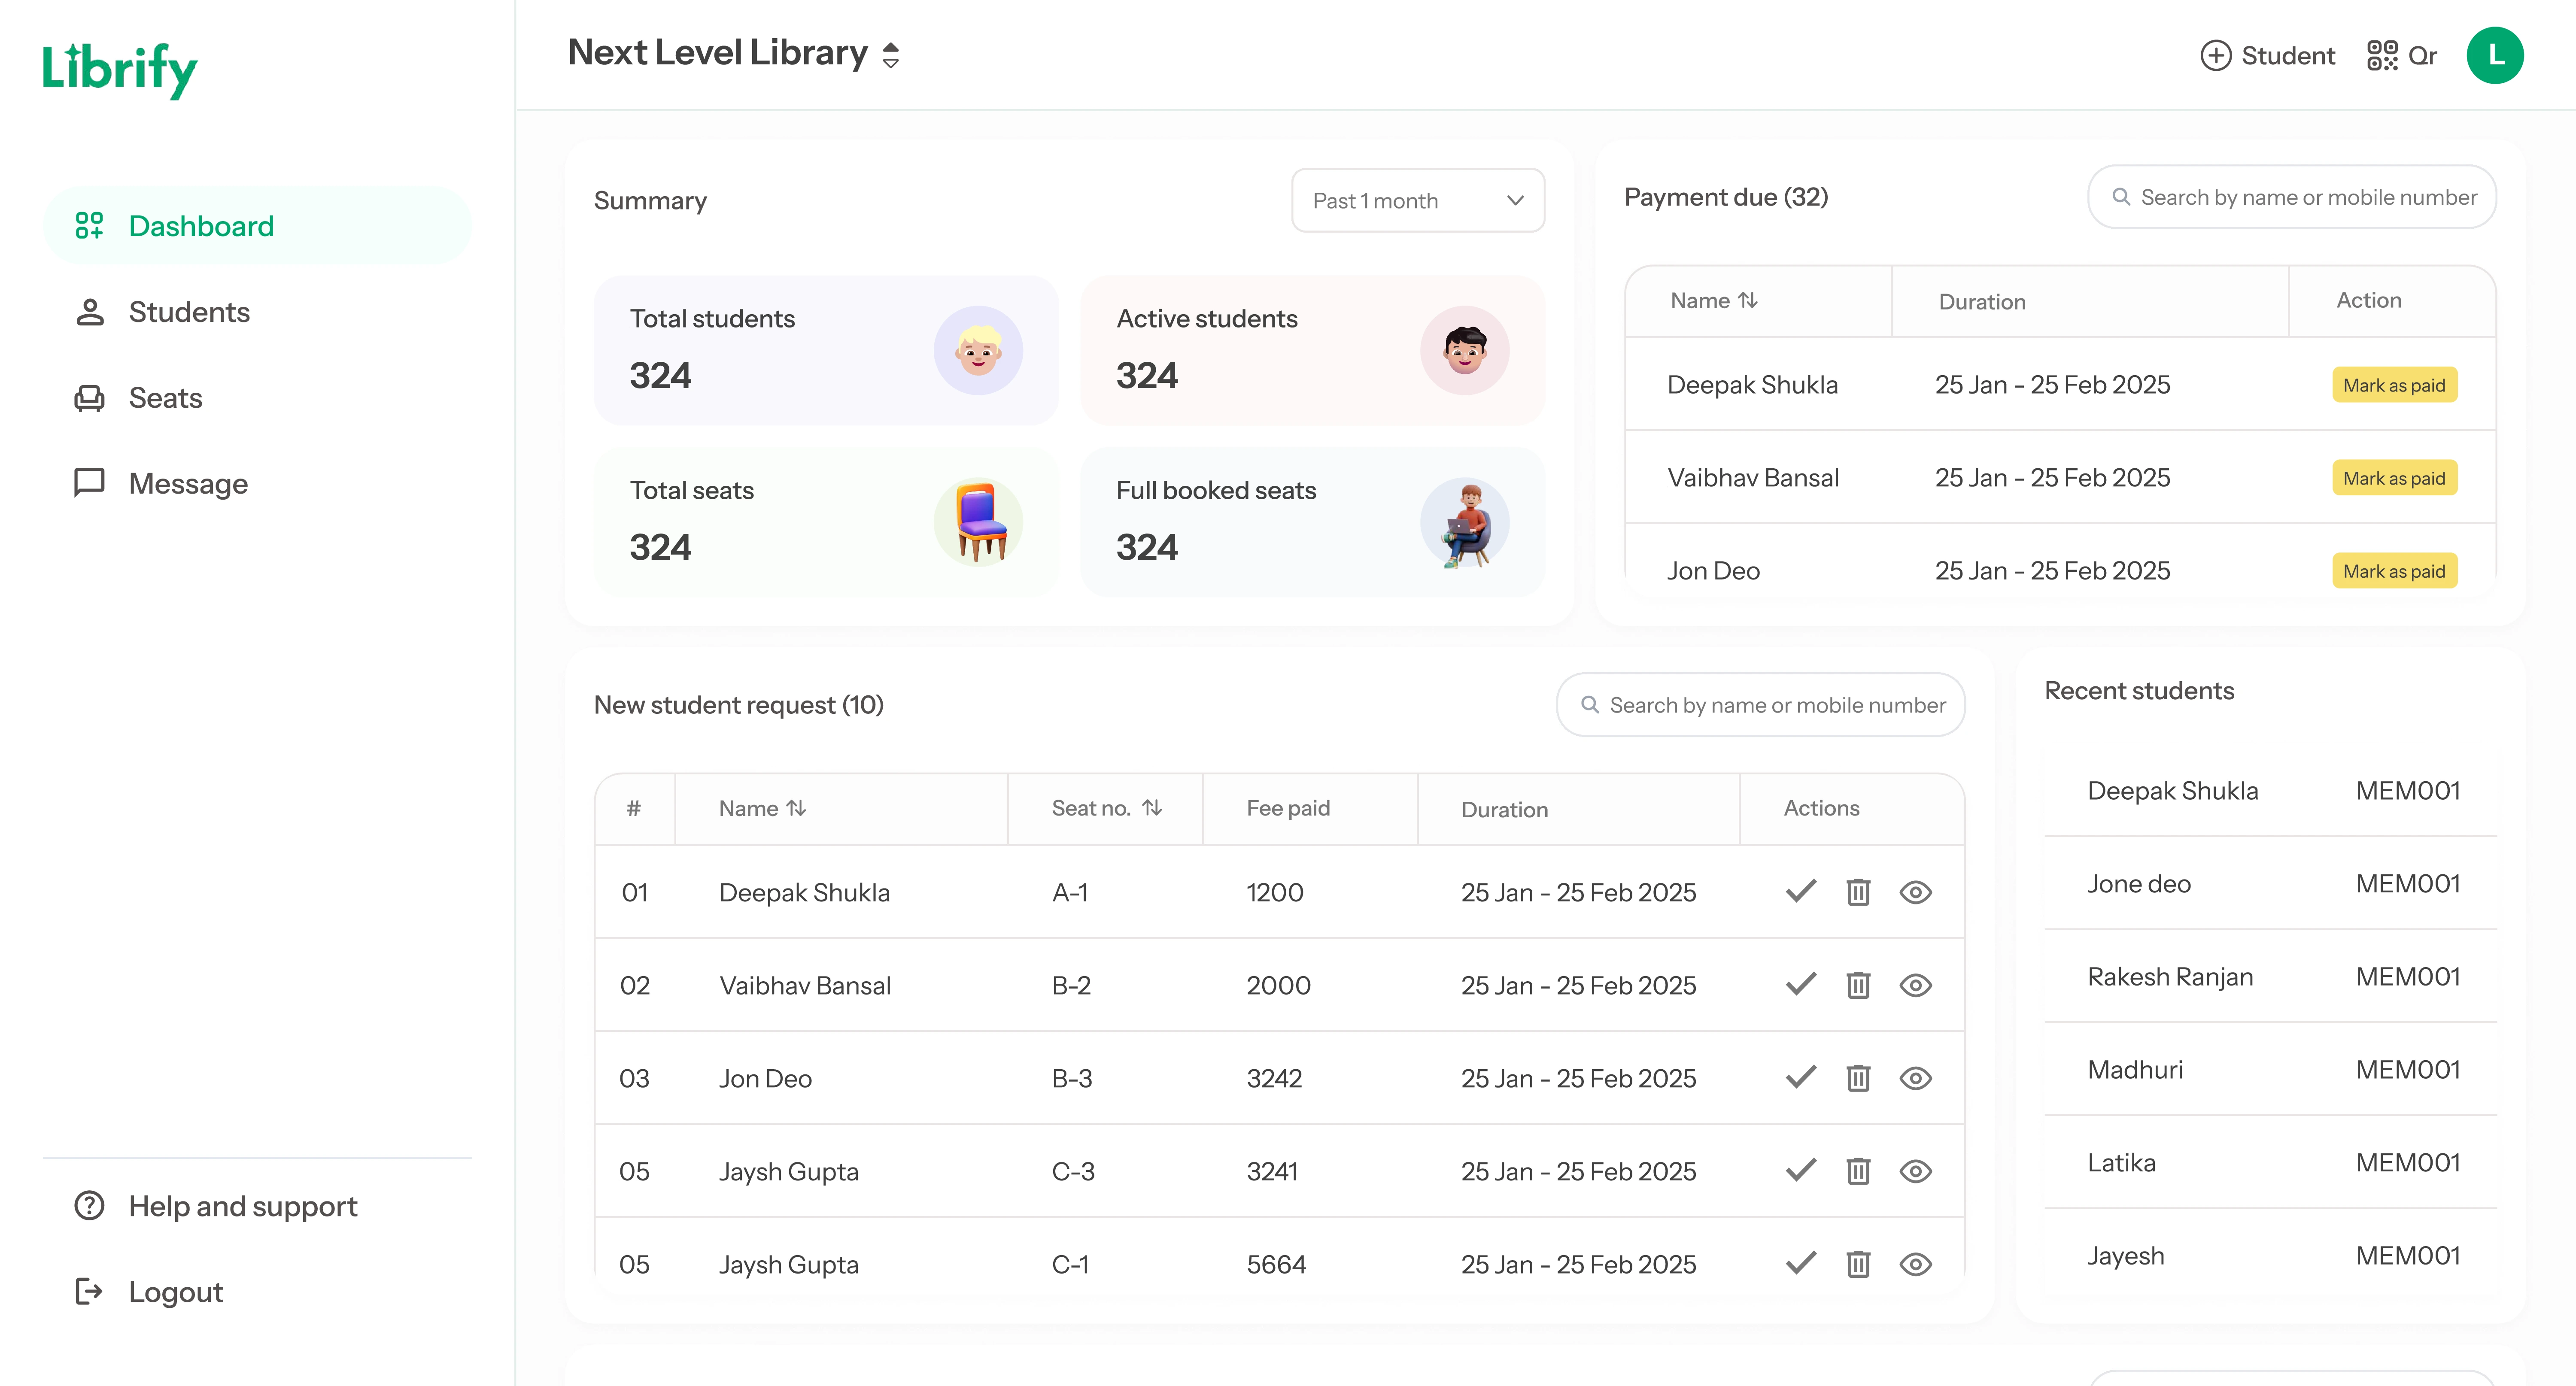Open the Message section
Screen dimensions: 2576x1386
click(188, 483)
